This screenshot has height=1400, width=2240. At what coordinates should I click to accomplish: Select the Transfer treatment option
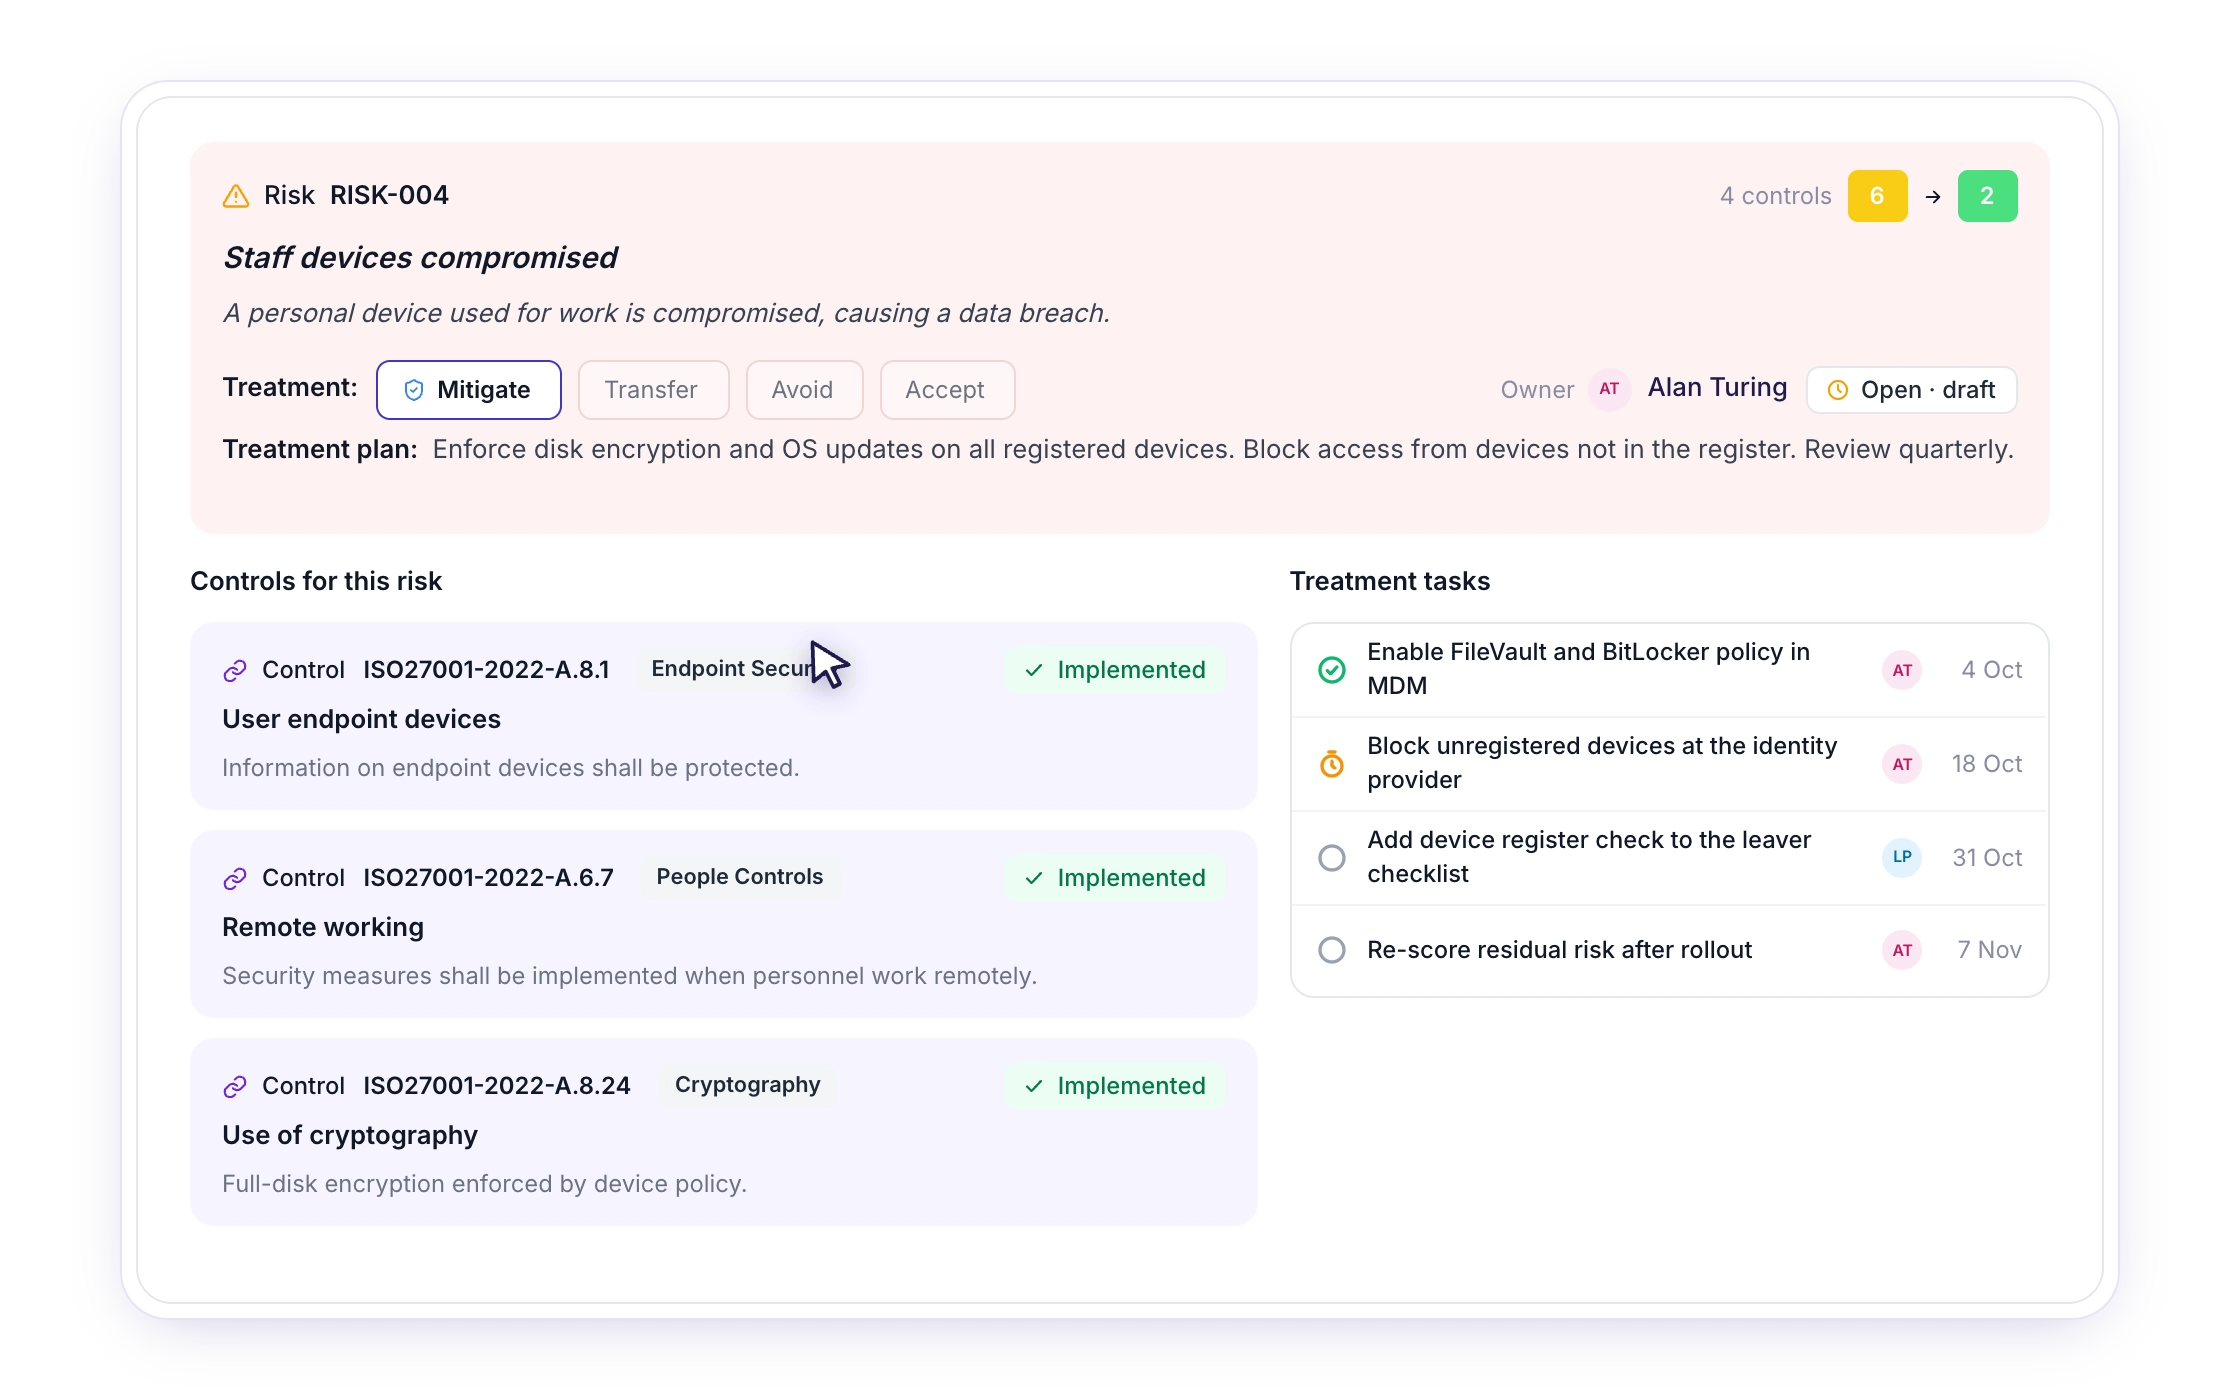tap(654, 390)
